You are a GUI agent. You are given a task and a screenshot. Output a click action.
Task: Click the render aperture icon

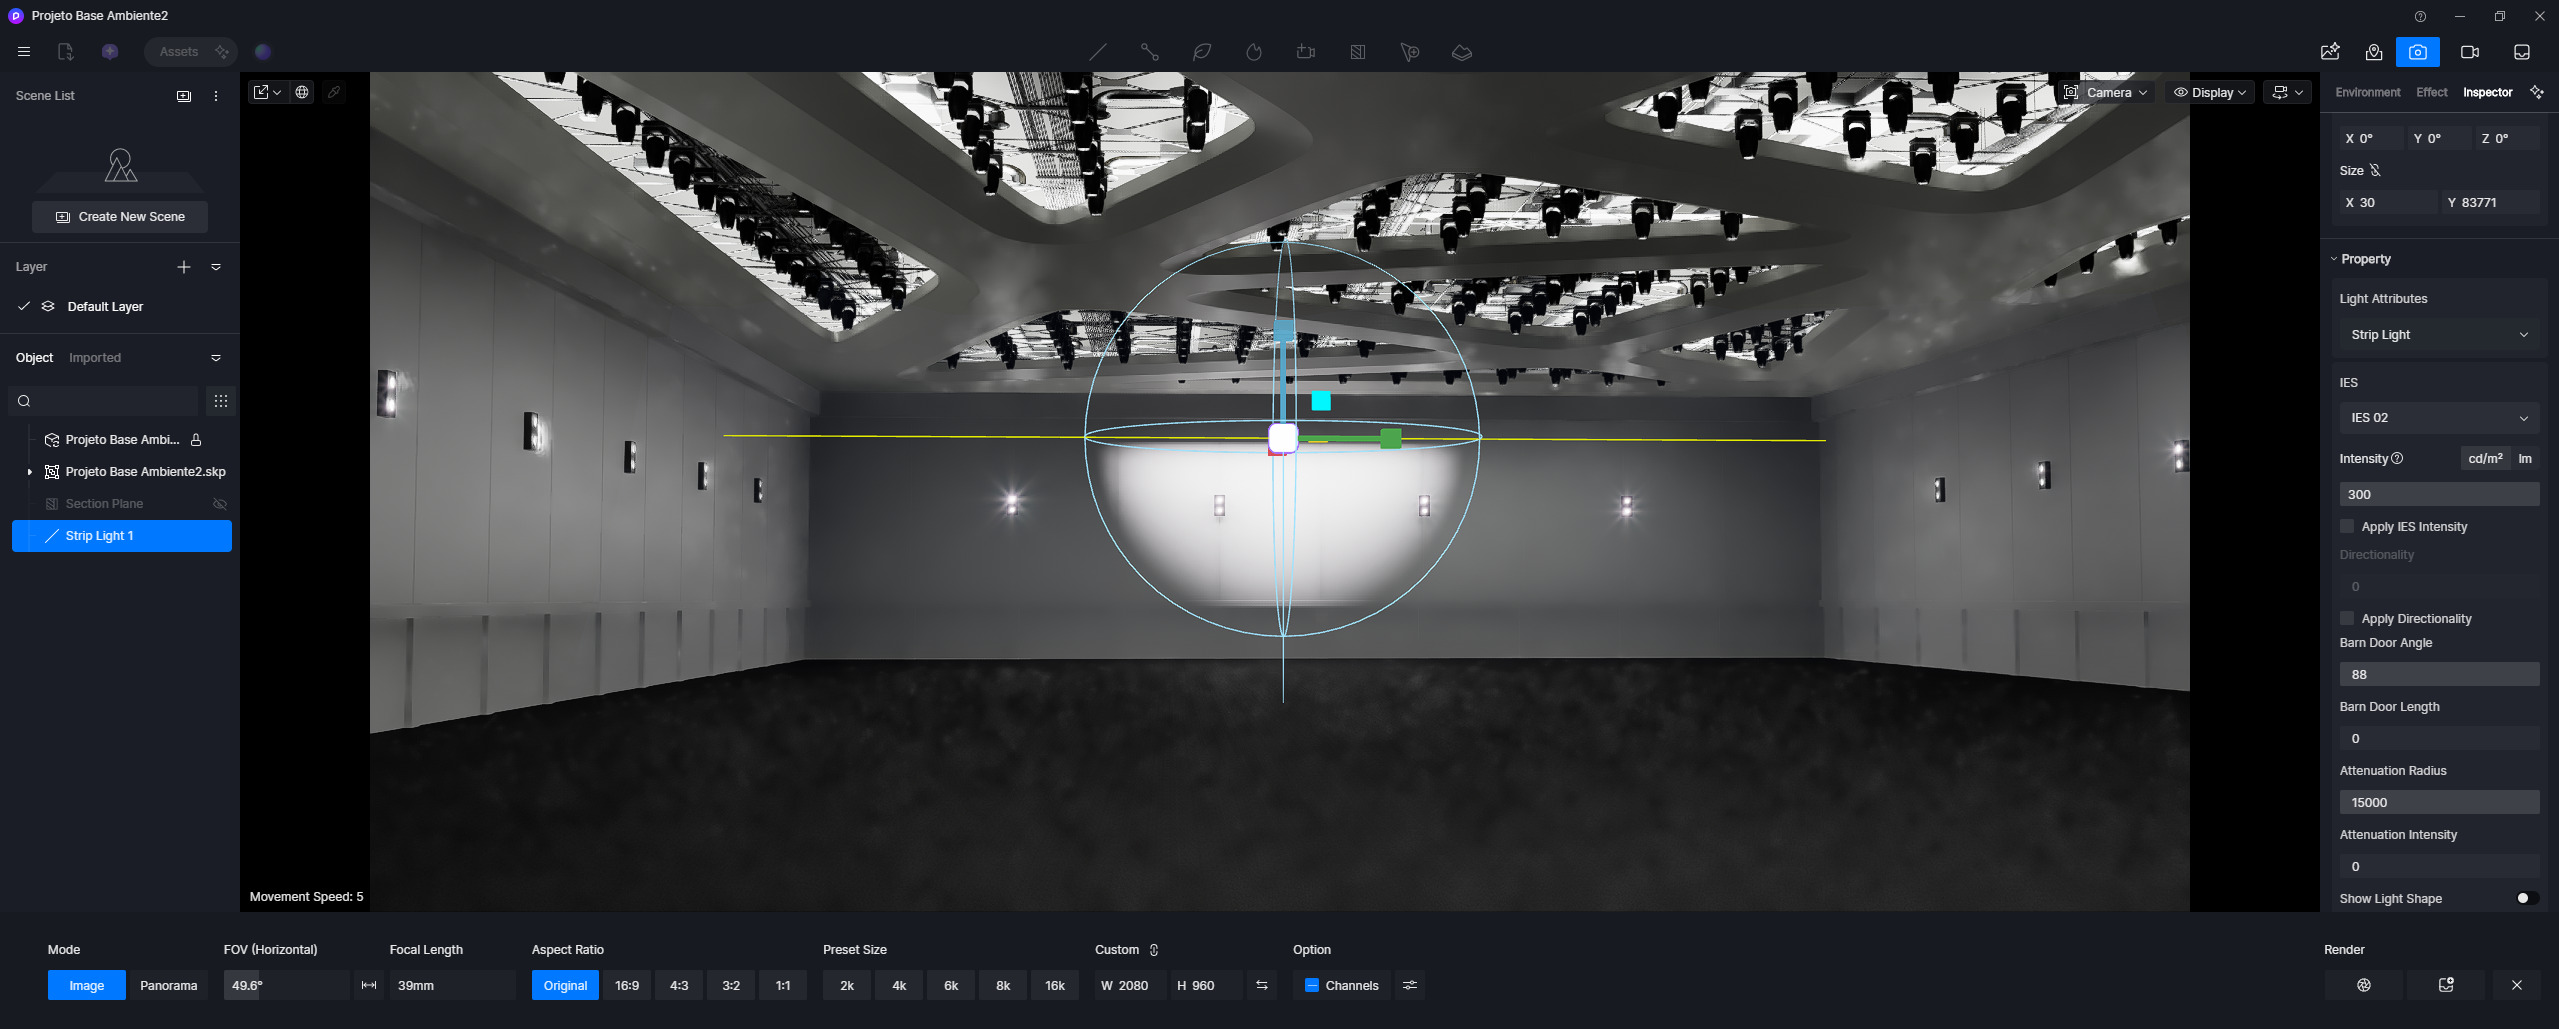(2363, 985)
